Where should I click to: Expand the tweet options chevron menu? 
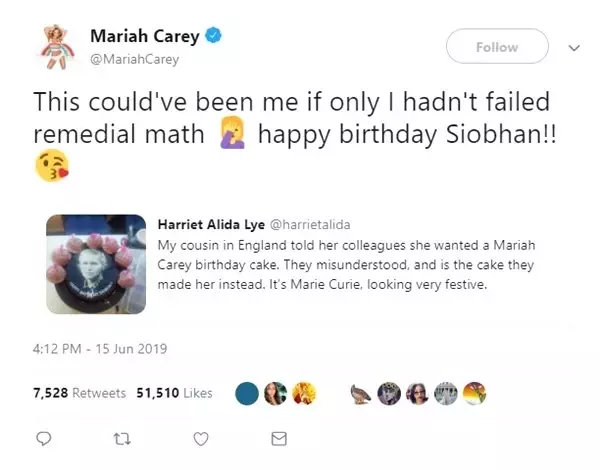pyautogui.click(x=574, y=47)
